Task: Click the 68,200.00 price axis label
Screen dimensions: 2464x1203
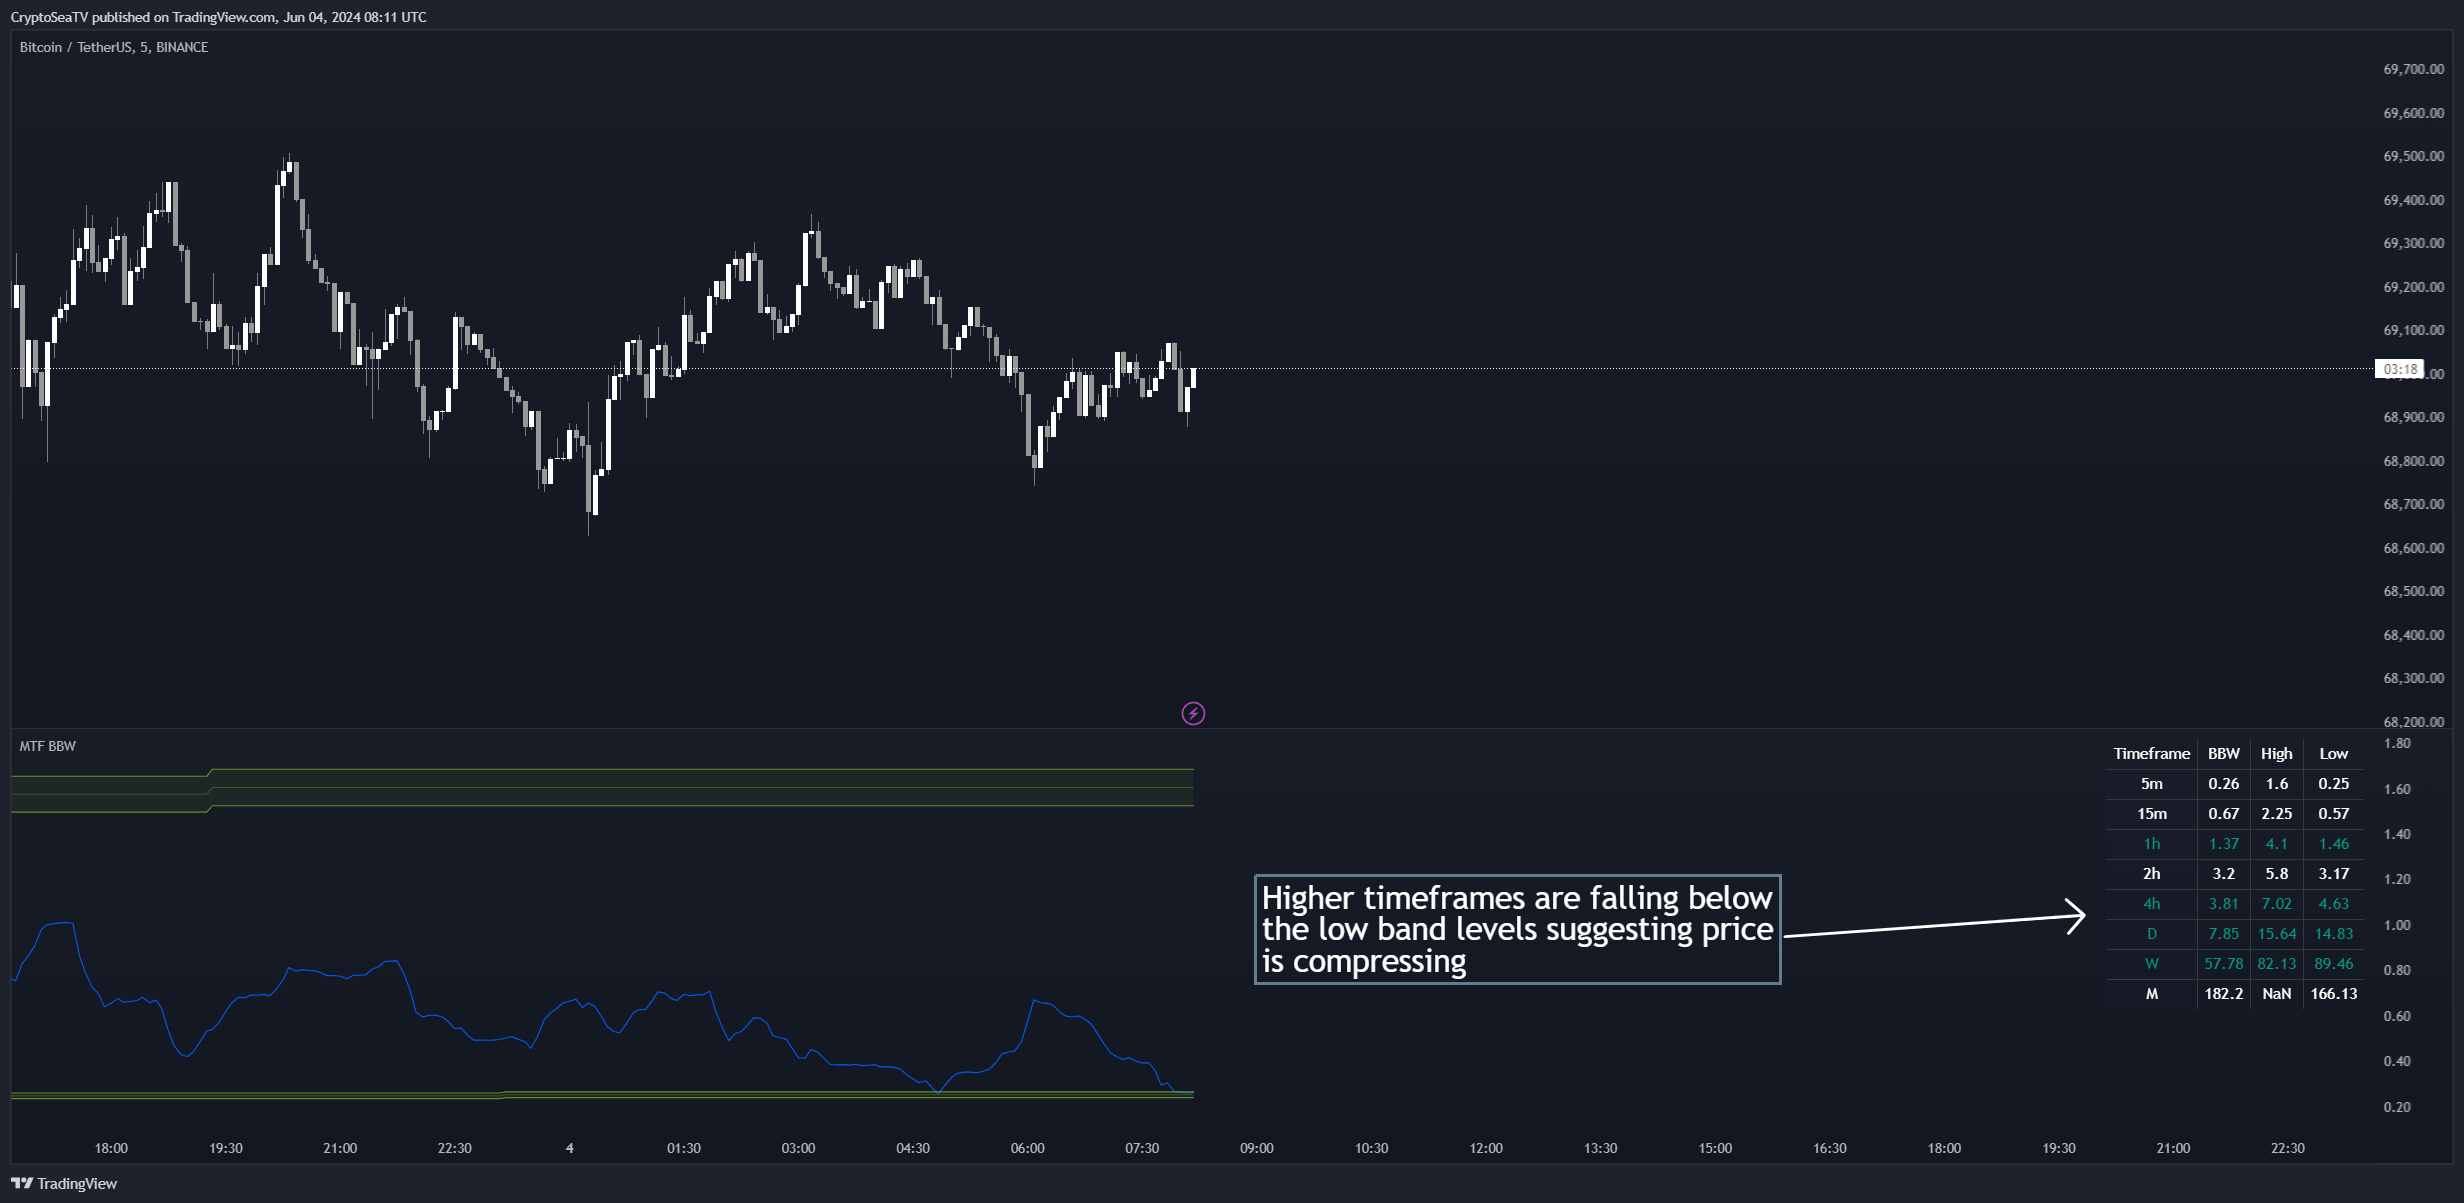Action: (x=2413, y=721)
